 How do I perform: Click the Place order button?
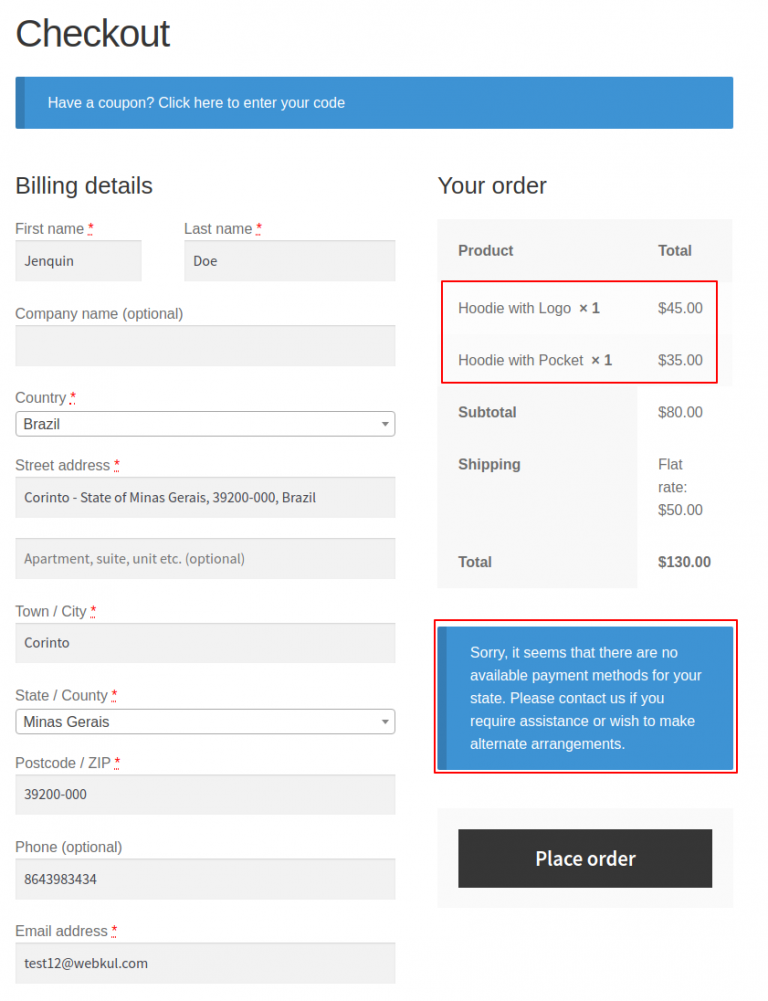pyautogui.click(x=584, y=858)
